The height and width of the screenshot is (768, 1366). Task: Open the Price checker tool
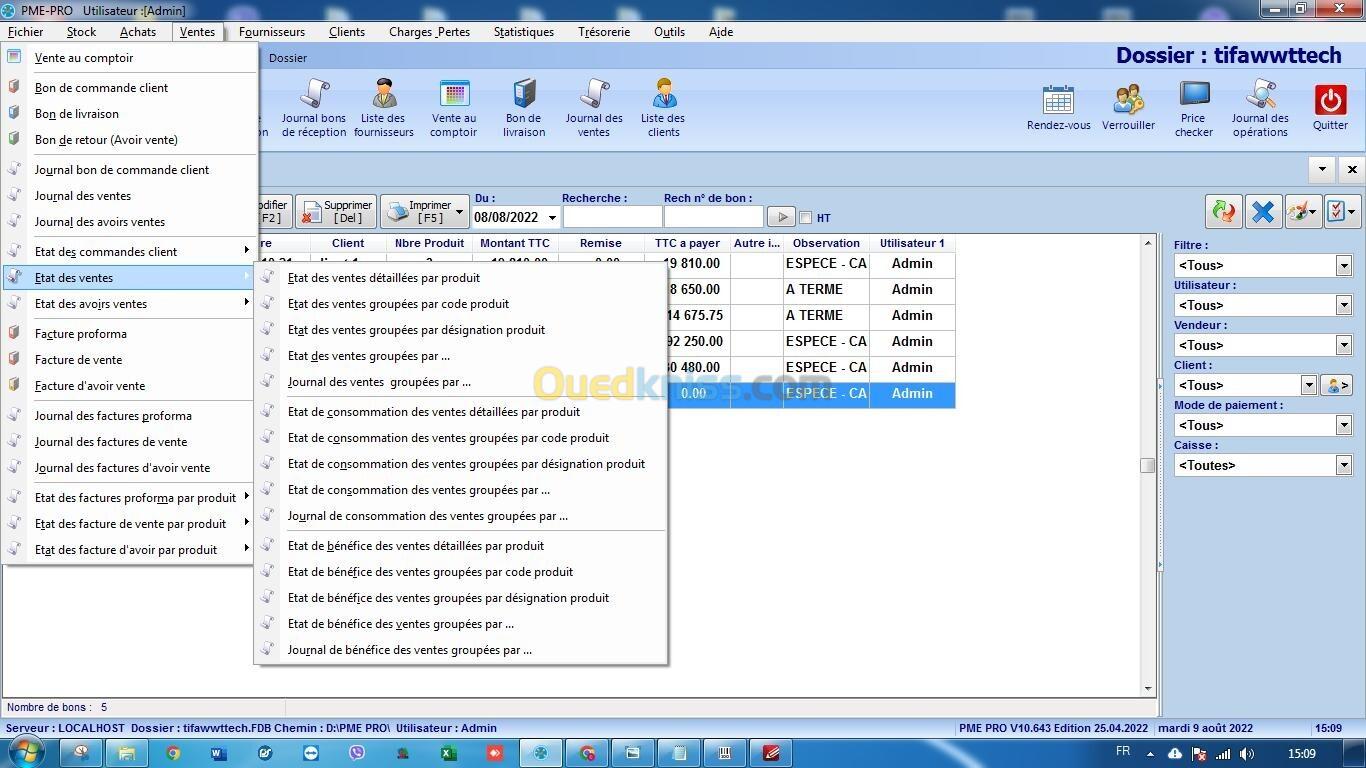point(1194,97)
